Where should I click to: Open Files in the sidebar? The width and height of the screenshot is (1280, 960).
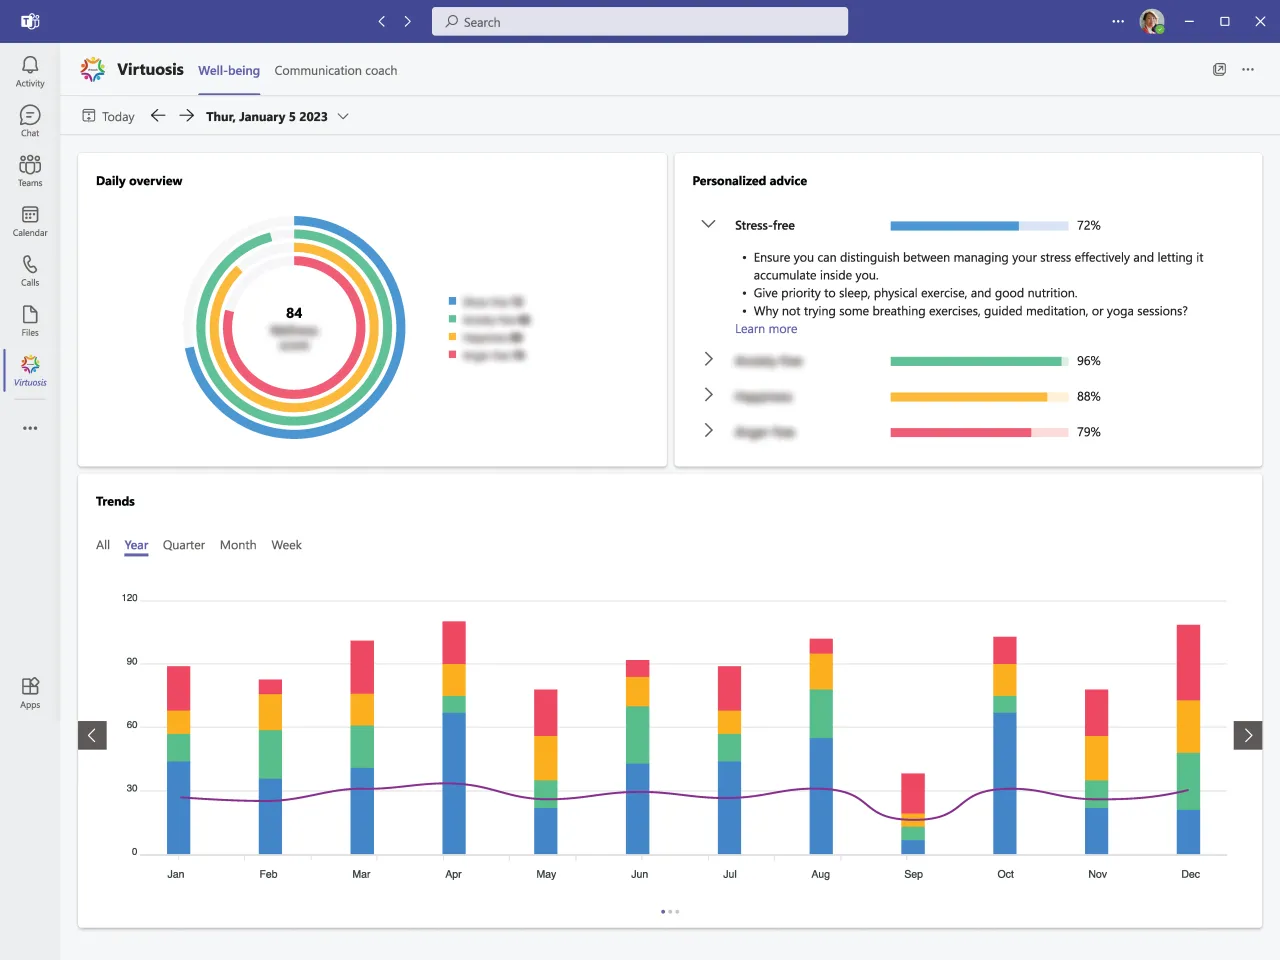tap(30, 321)
